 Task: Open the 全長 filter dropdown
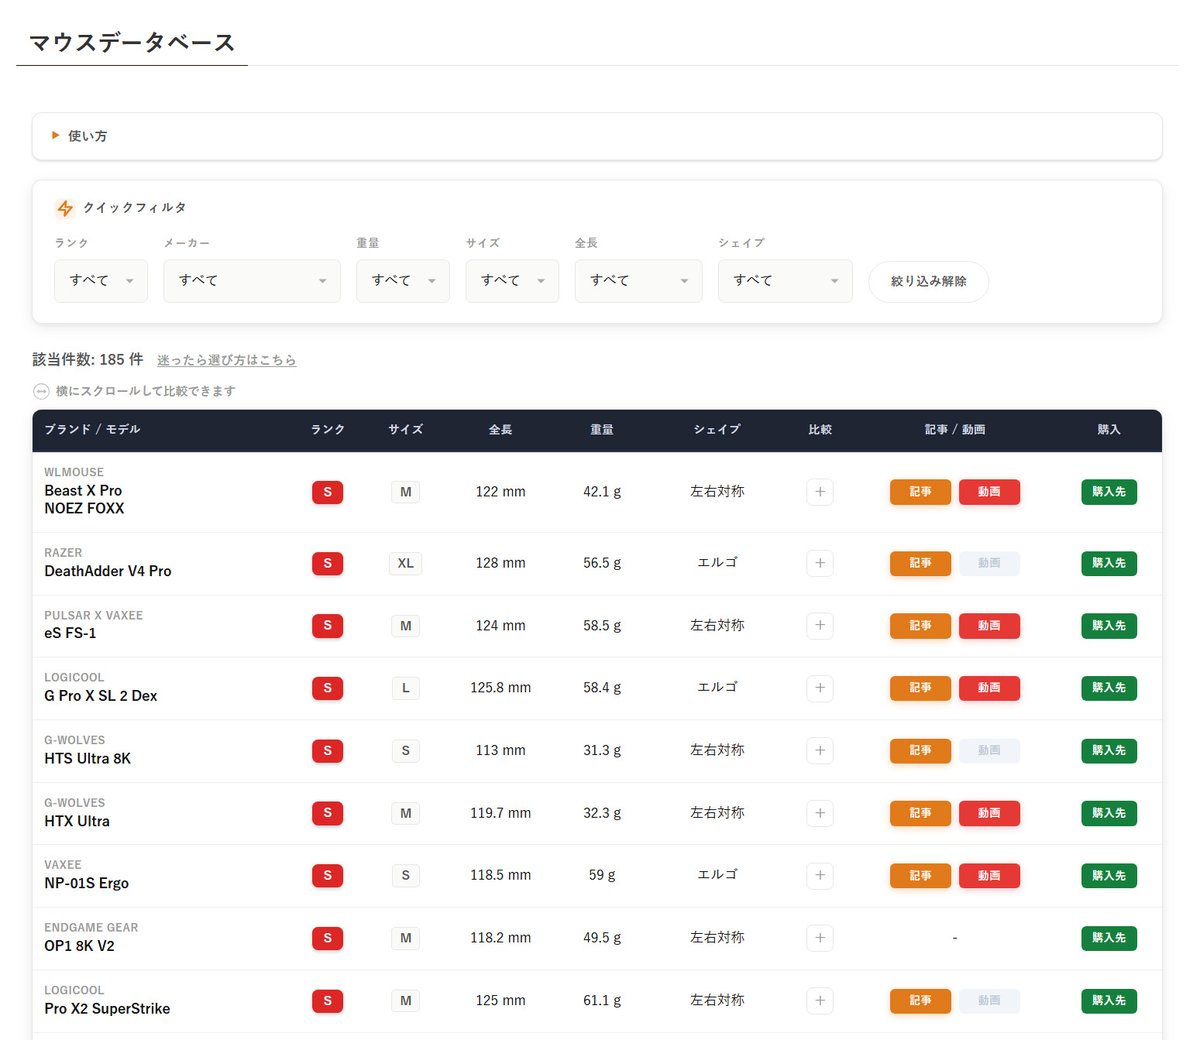[639, 281]
